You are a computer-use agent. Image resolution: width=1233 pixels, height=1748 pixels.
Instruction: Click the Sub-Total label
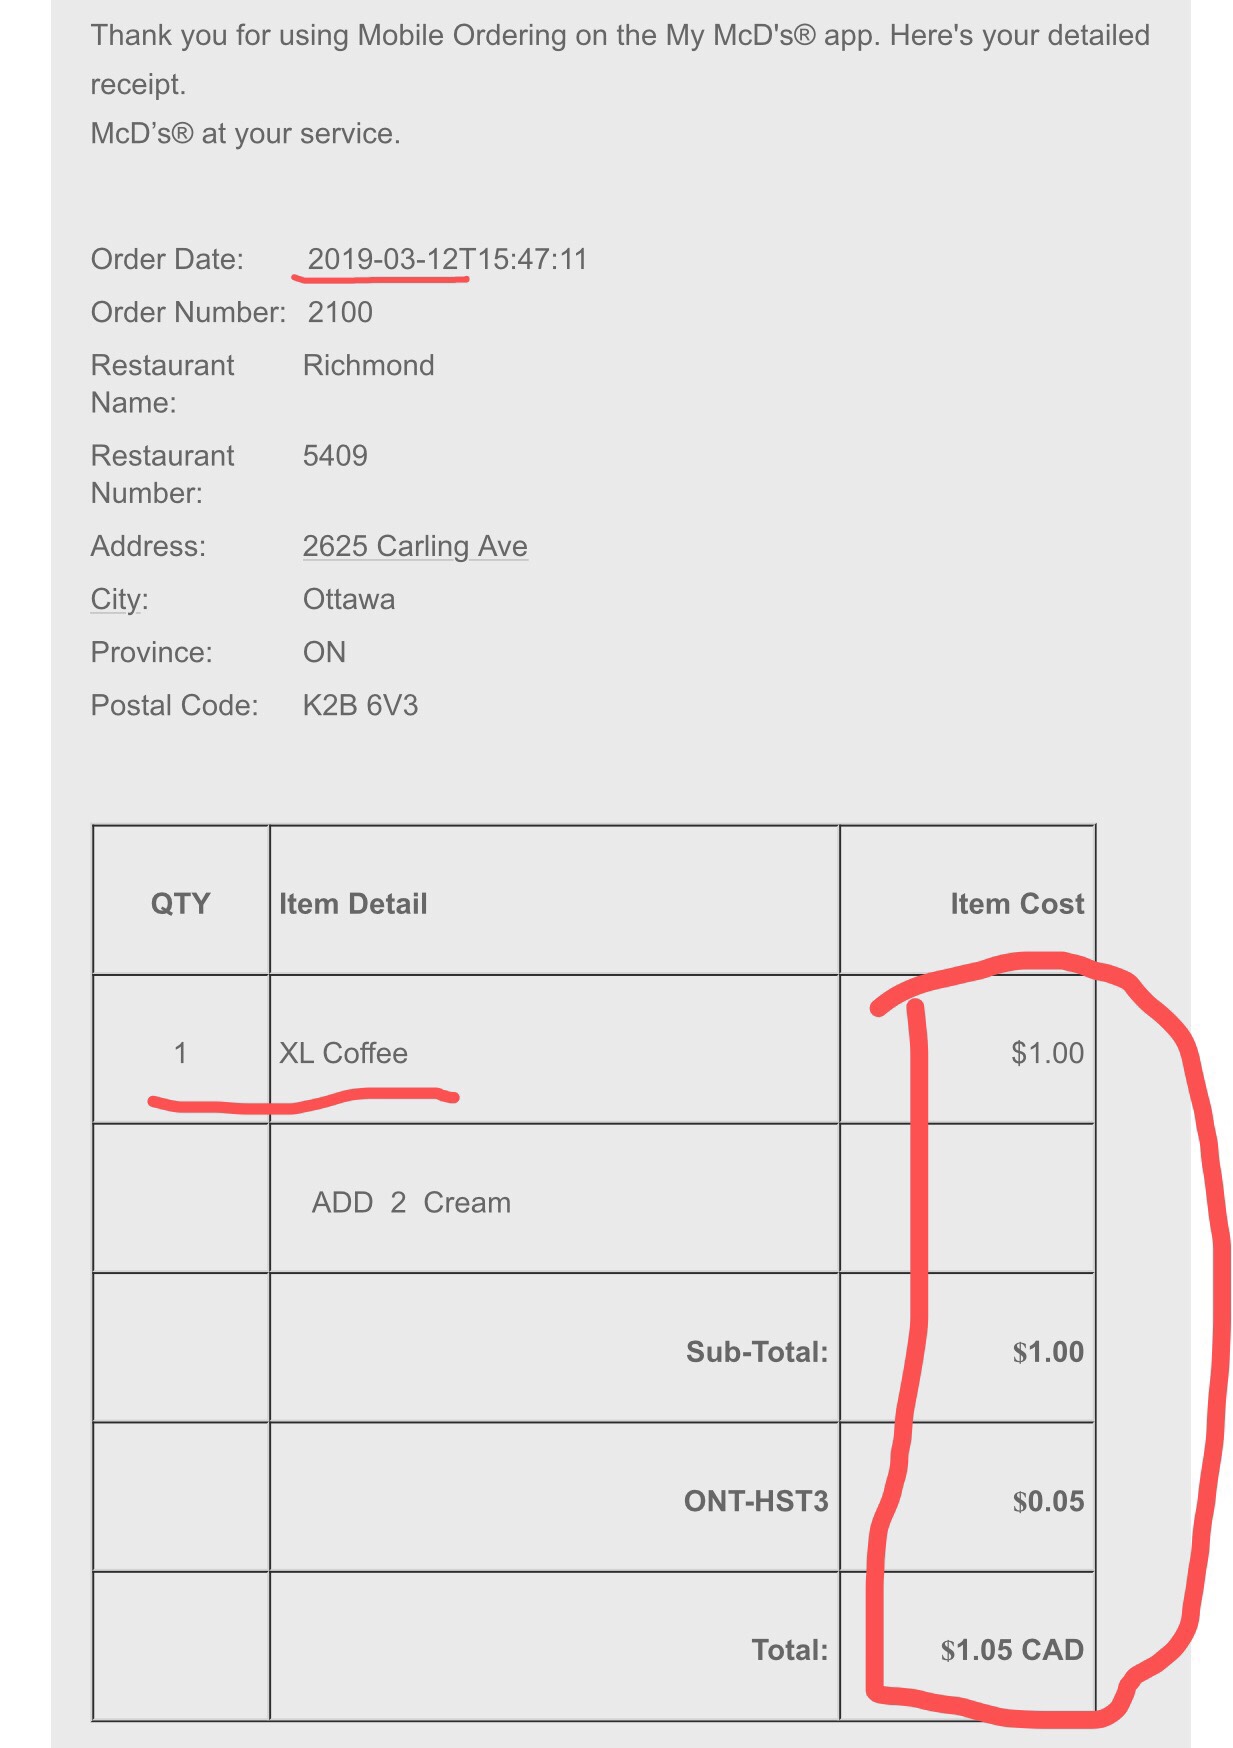(757, 1352)
